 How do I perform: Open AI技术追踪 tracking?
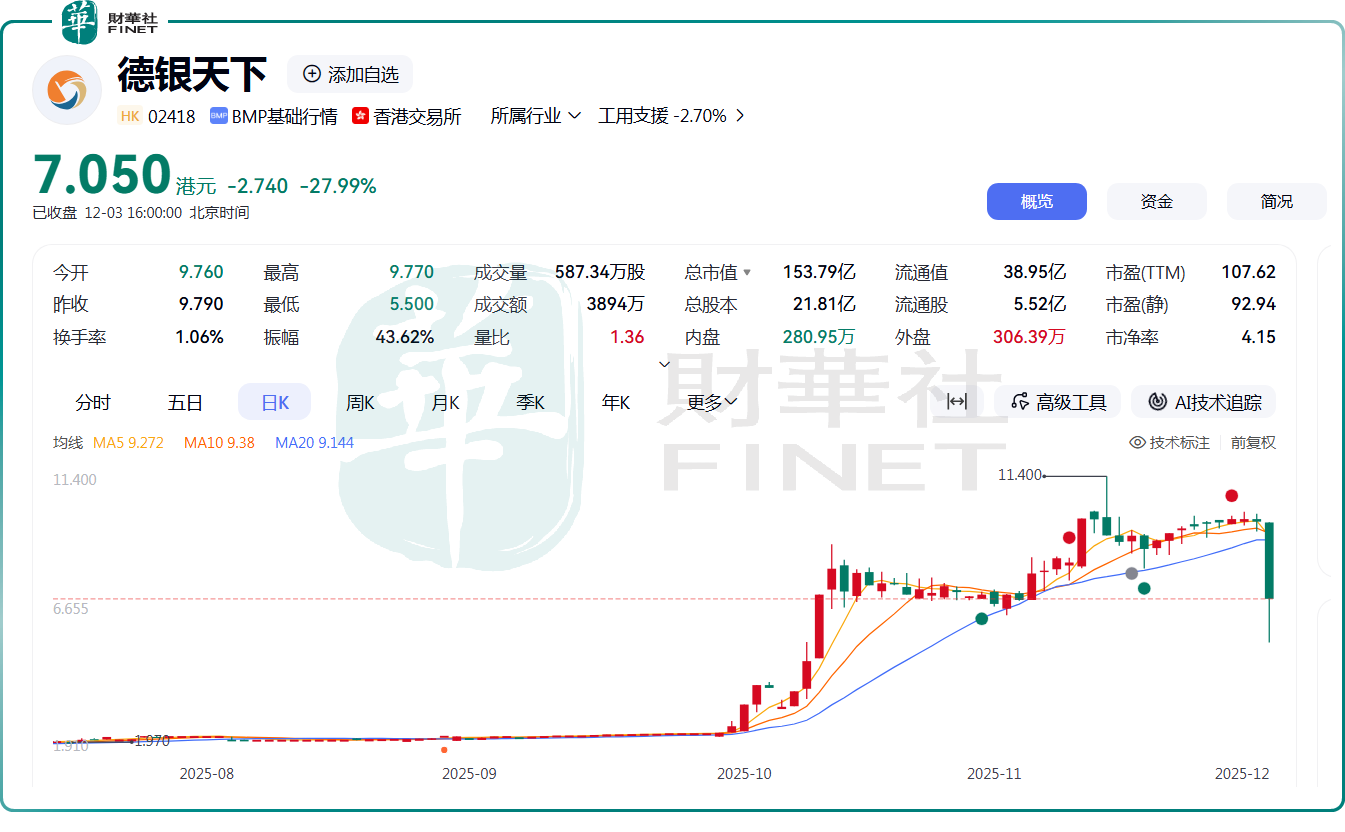pyautogui.click(x=1204, y=402)
